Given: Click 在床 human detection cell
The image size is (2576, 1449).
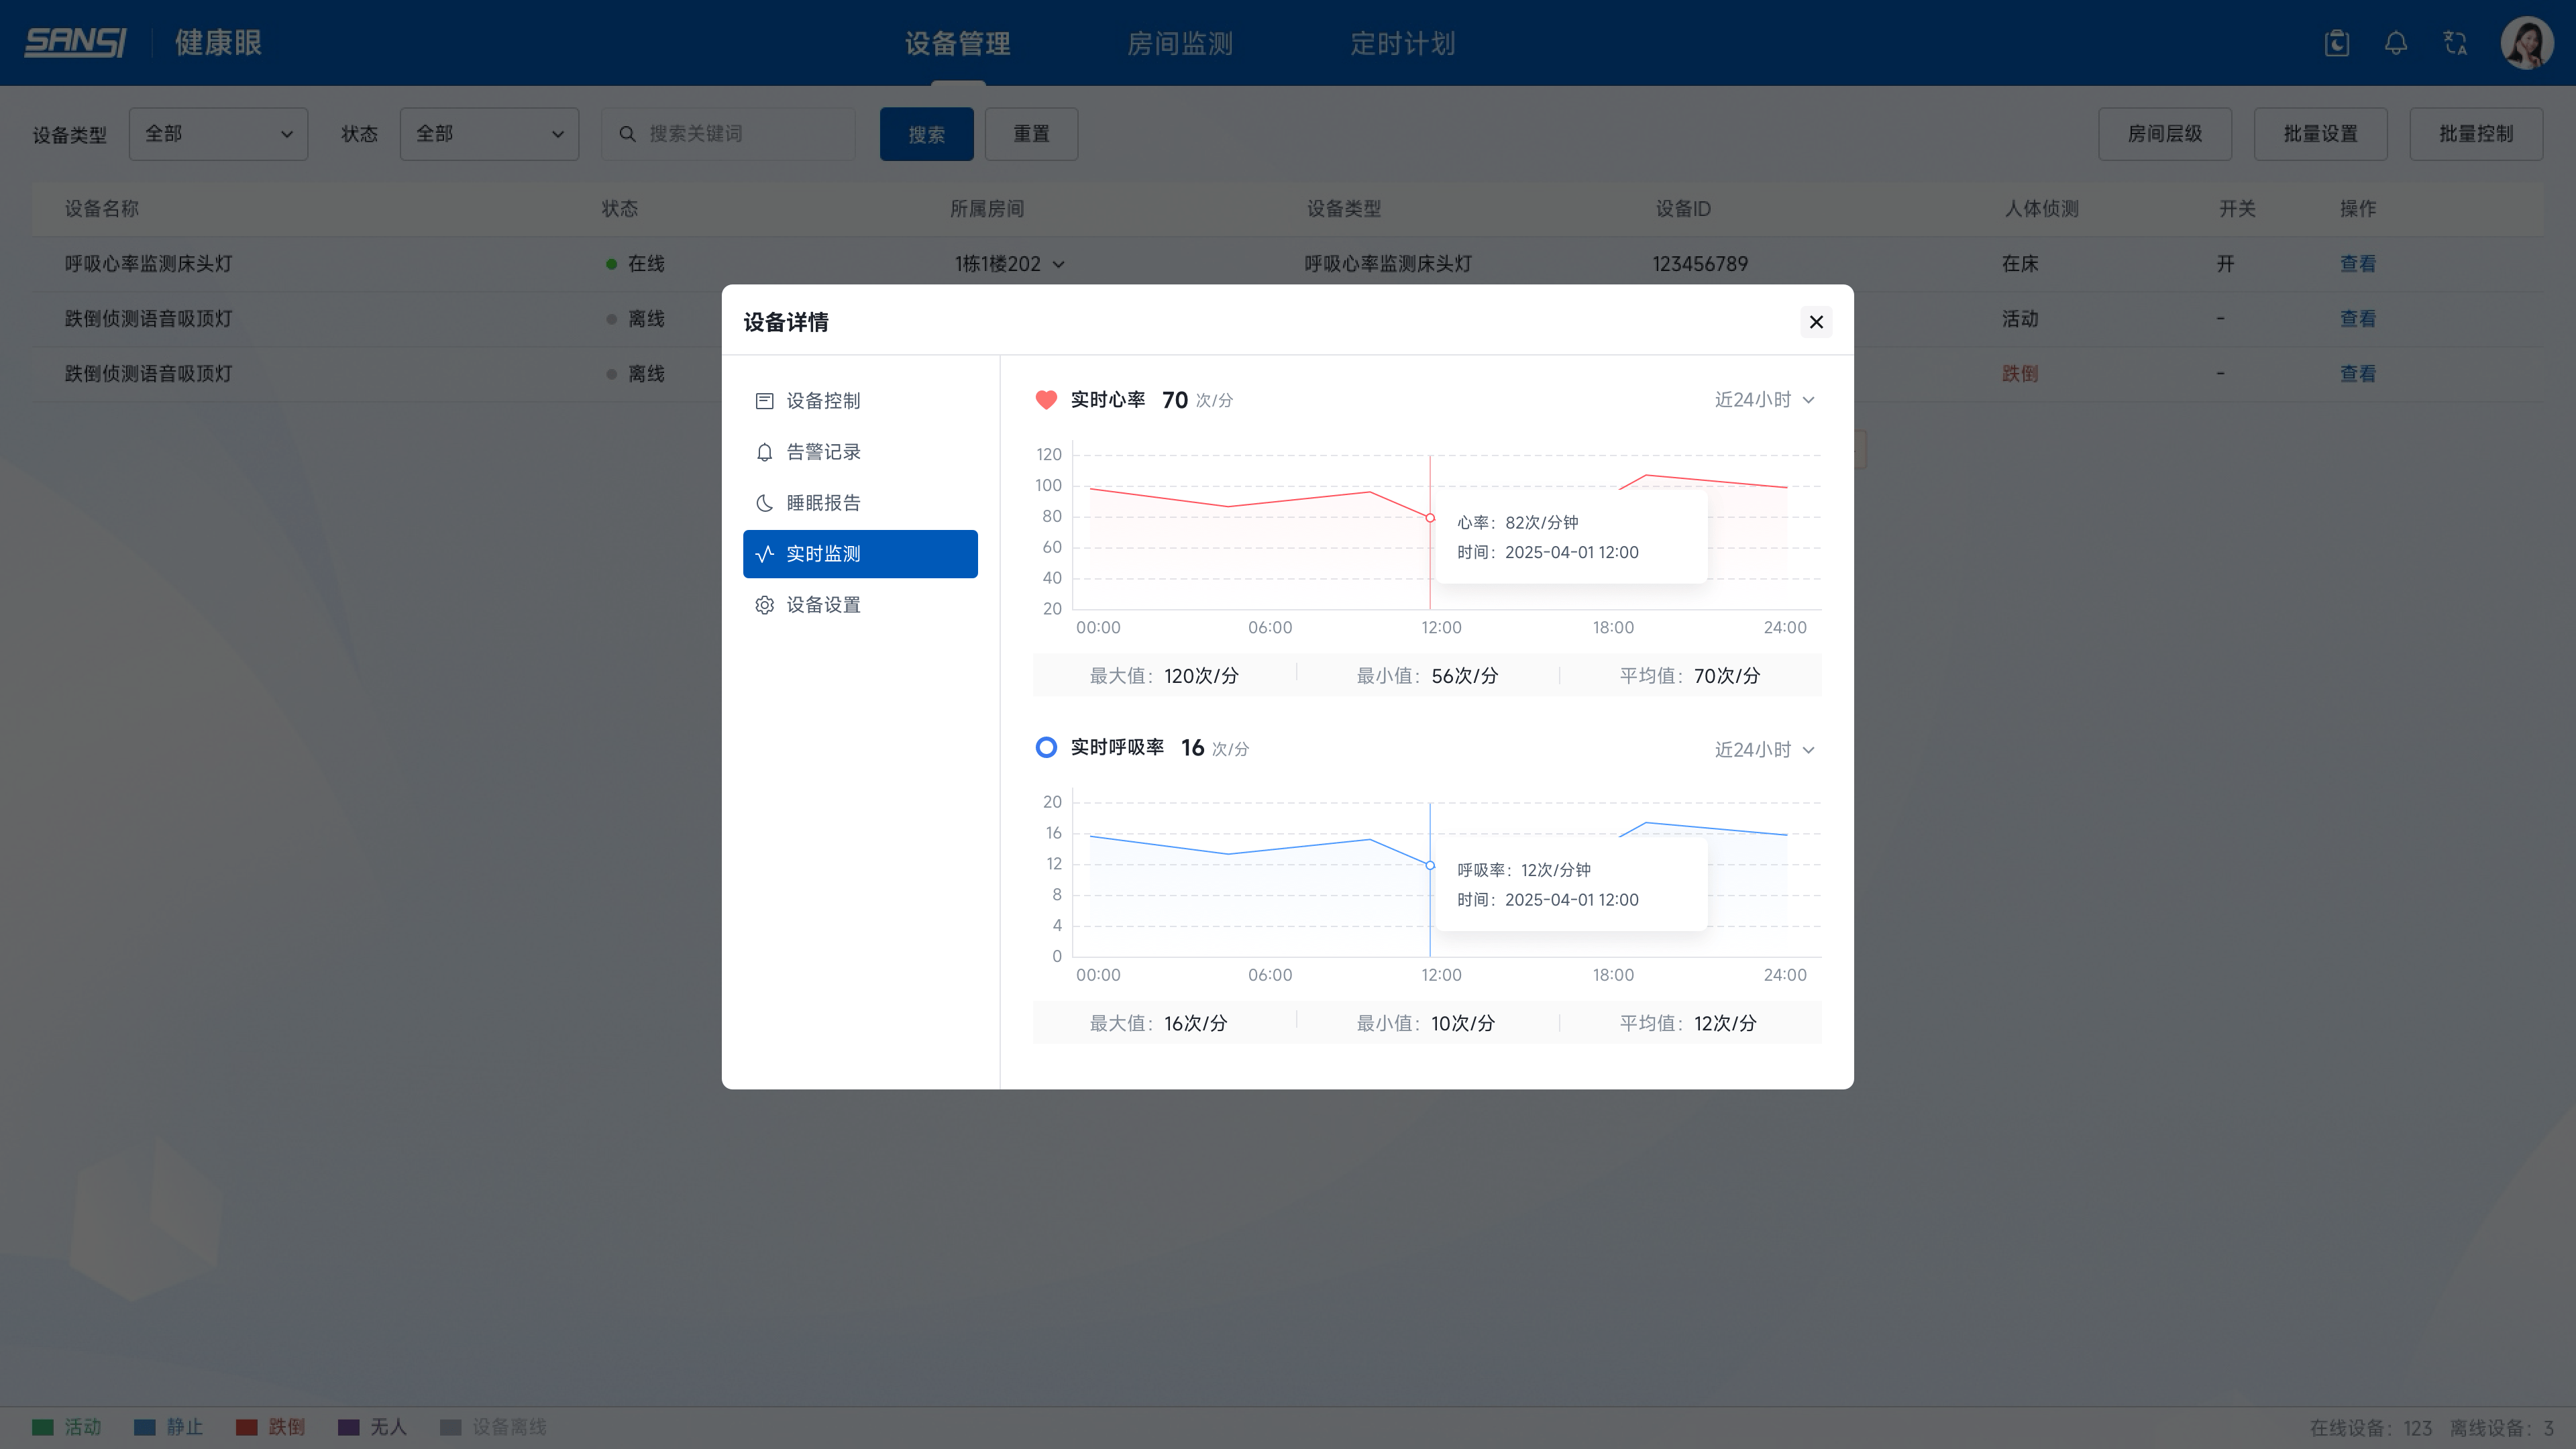Looking at the screenshot, I should [2020, 264].
